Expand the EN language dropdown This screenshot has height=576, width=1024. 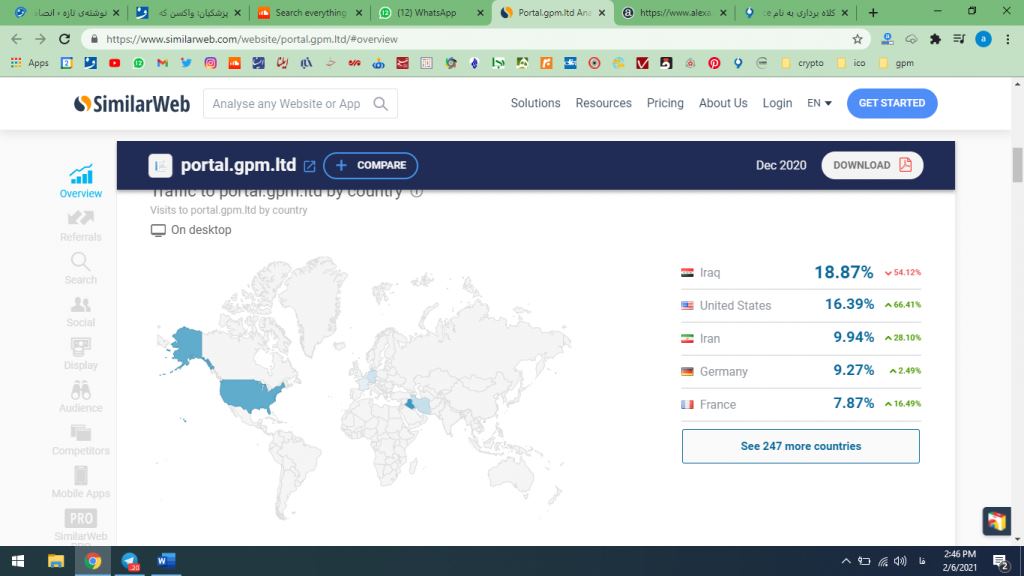(x=819, y=103)
